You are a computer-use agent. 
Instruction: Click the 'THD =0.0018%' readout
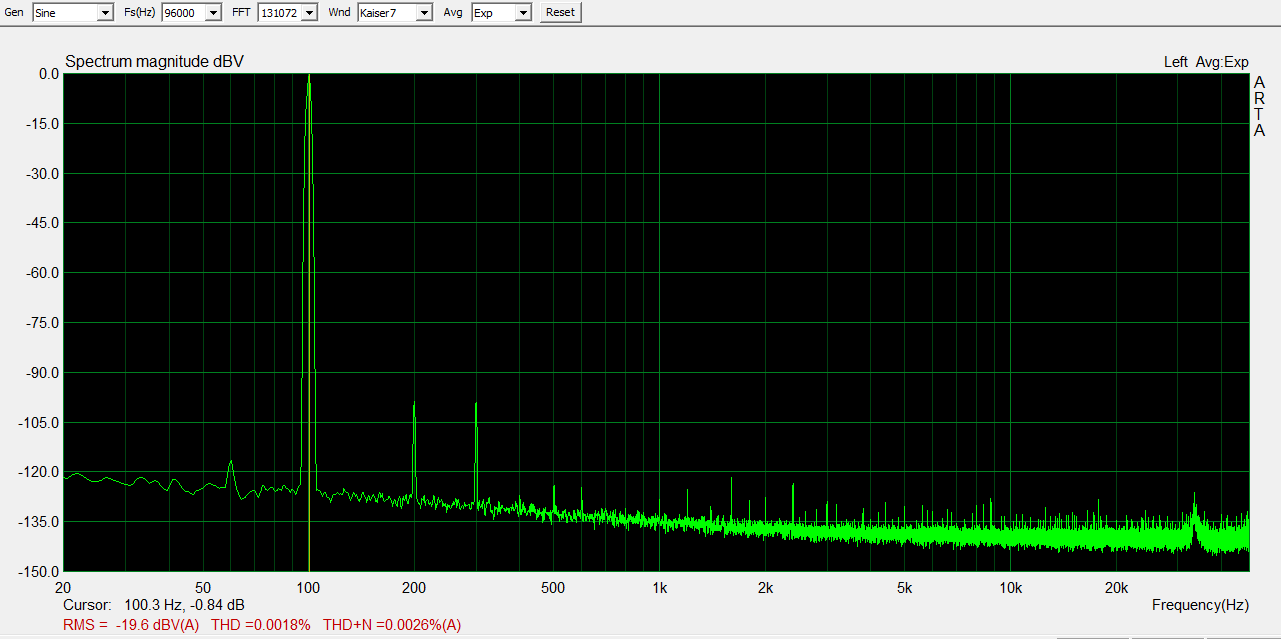pyautogui.click(x=260, y=625)
